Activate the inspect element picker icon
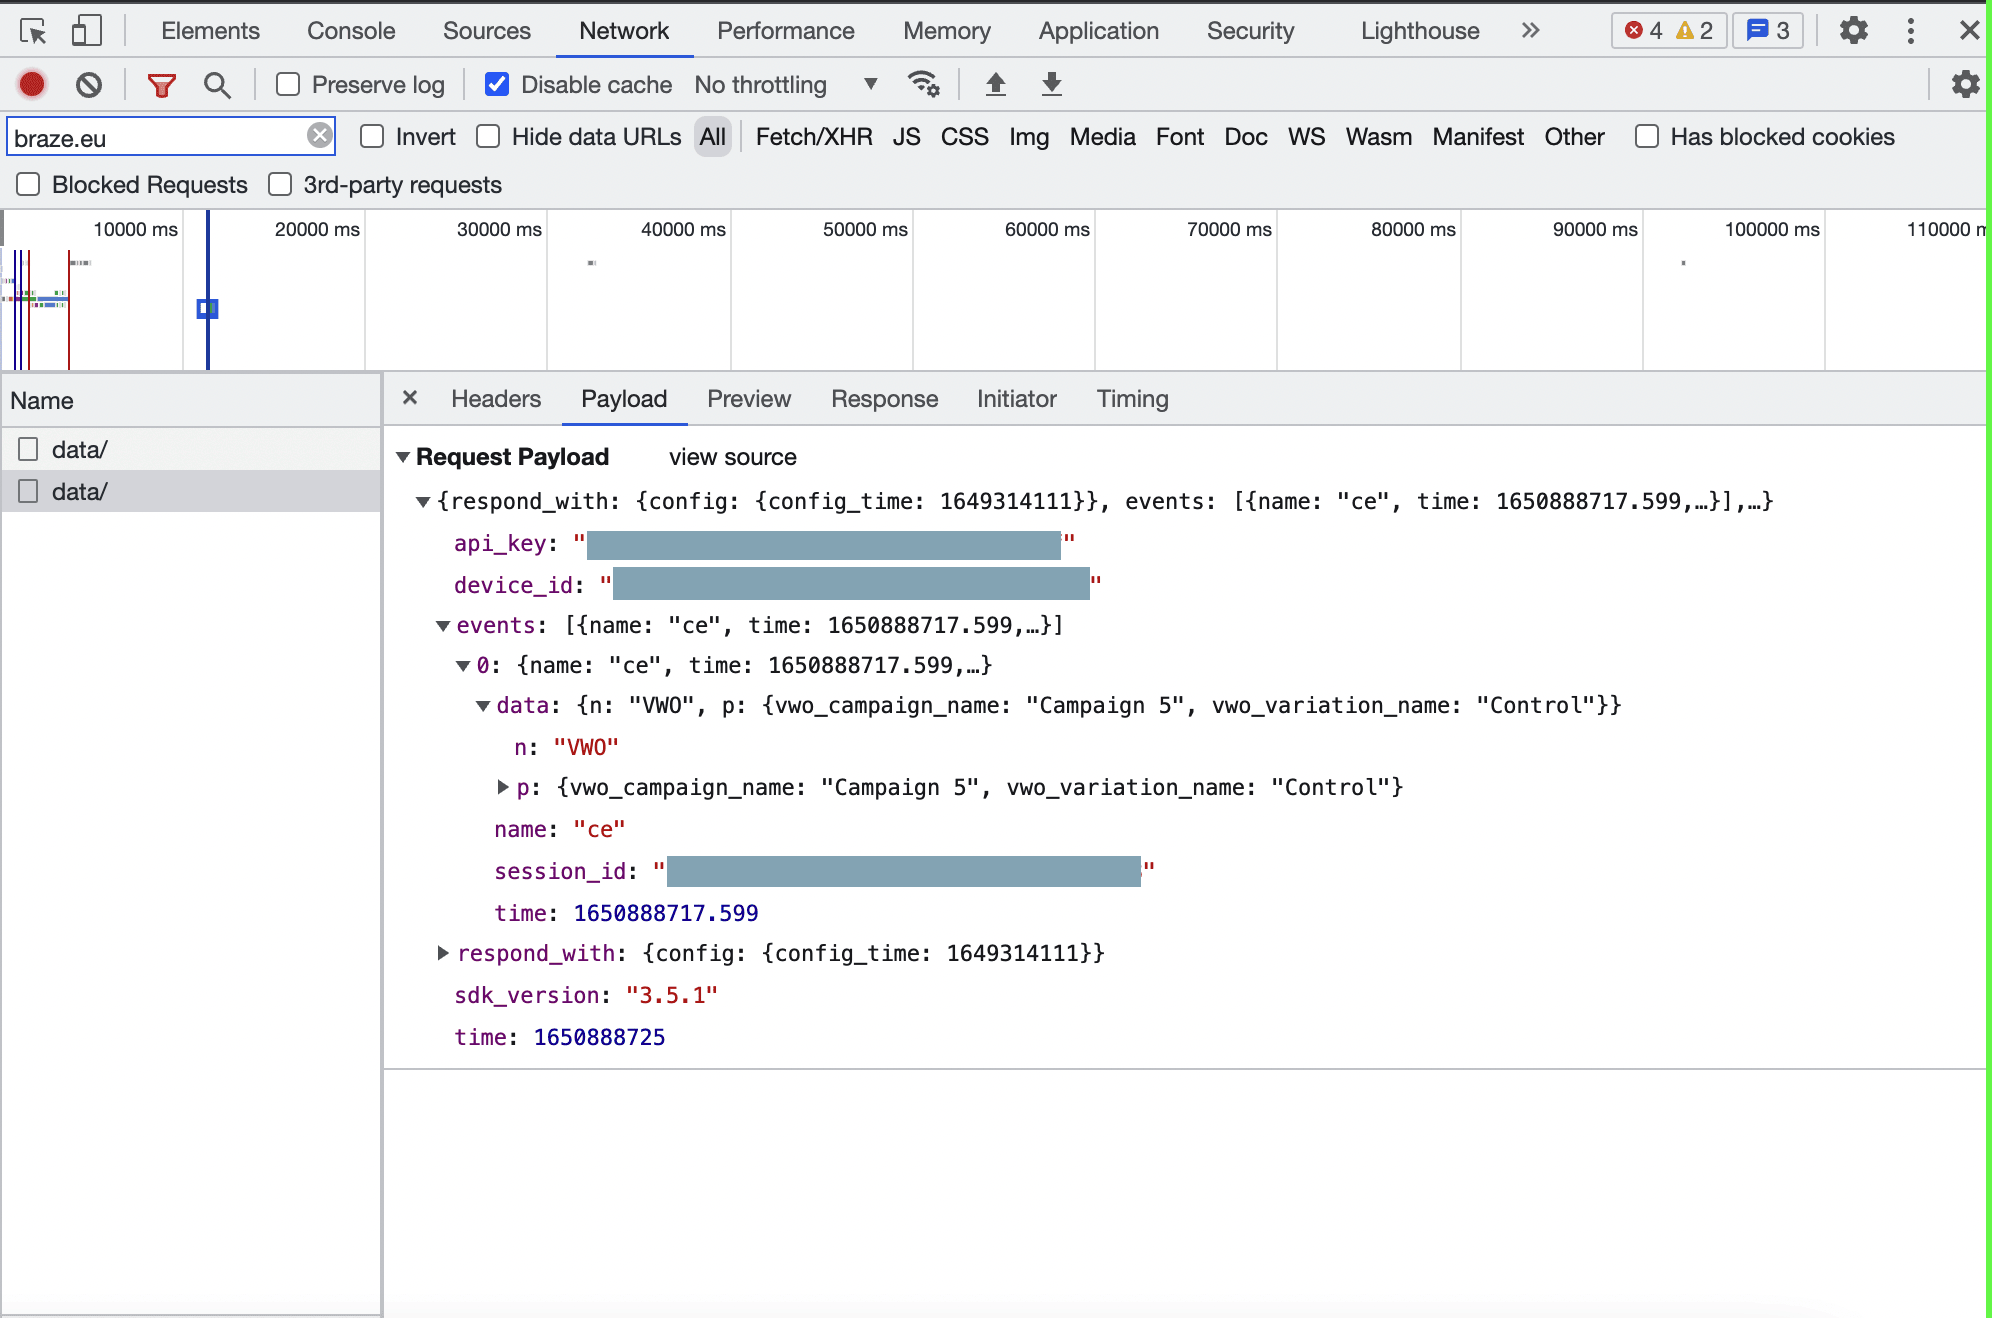The height and width of the screenshot is (1318, 1992). [x=33, y=31]
